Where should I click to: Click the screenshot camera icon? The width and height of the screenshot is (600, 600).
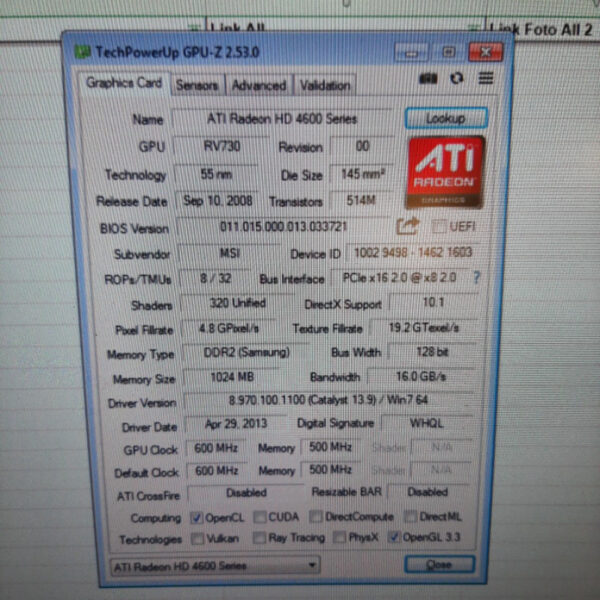[428, 78]
